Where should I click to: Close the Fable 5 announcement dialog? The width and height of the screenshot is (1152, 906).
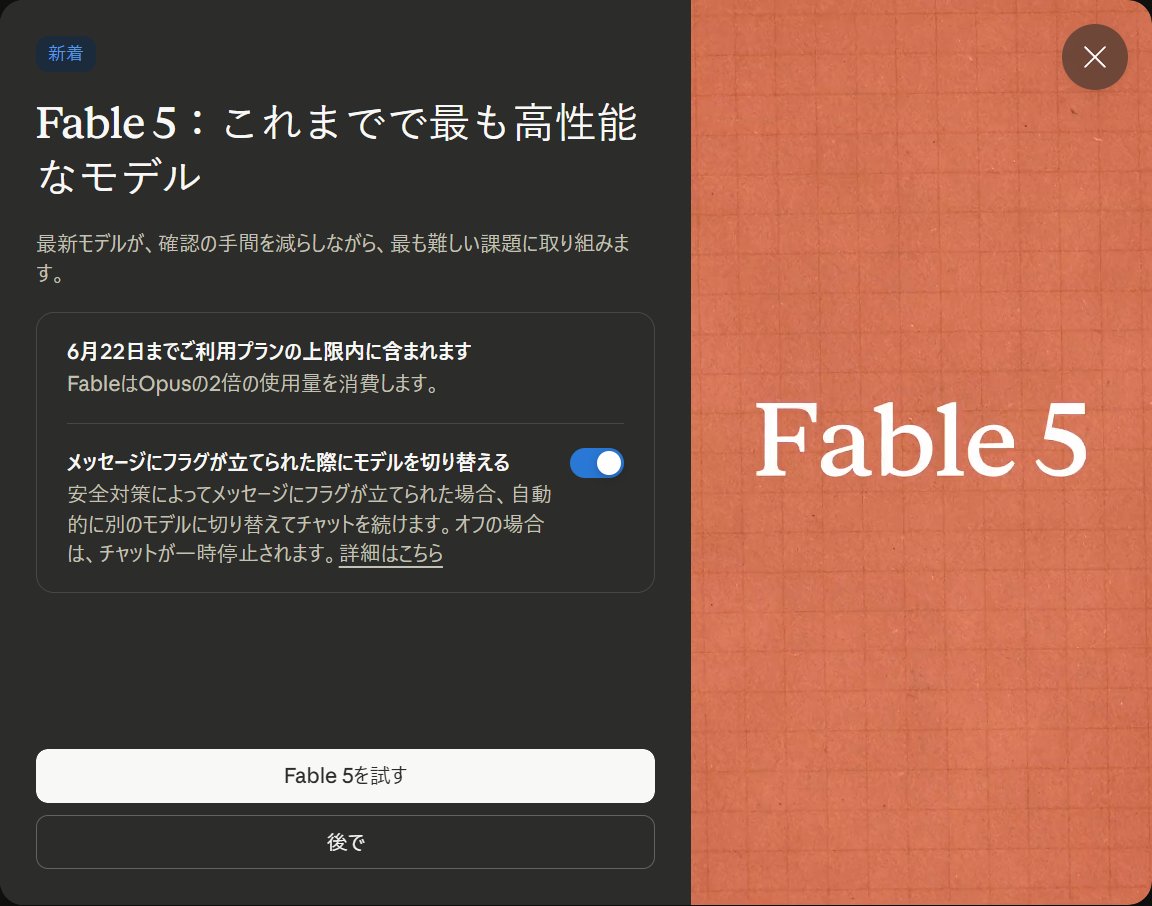point(1094,57)
